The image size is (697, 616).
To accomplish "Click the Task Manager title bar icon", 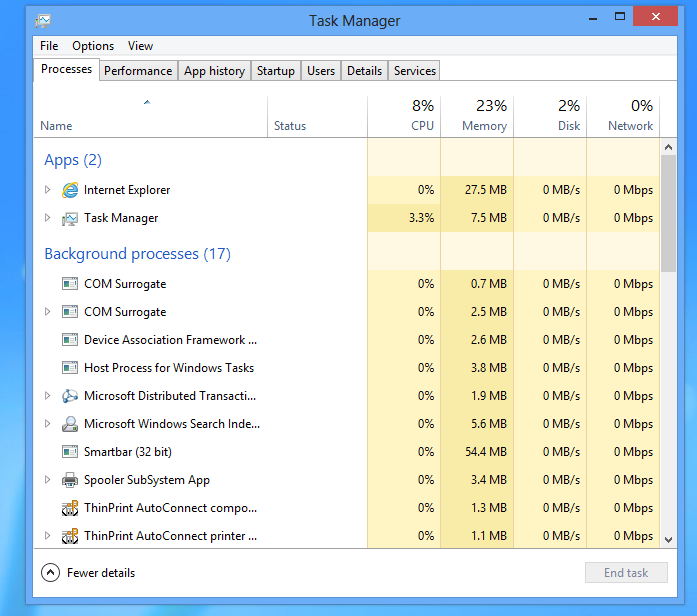I will tap(43, 21).
